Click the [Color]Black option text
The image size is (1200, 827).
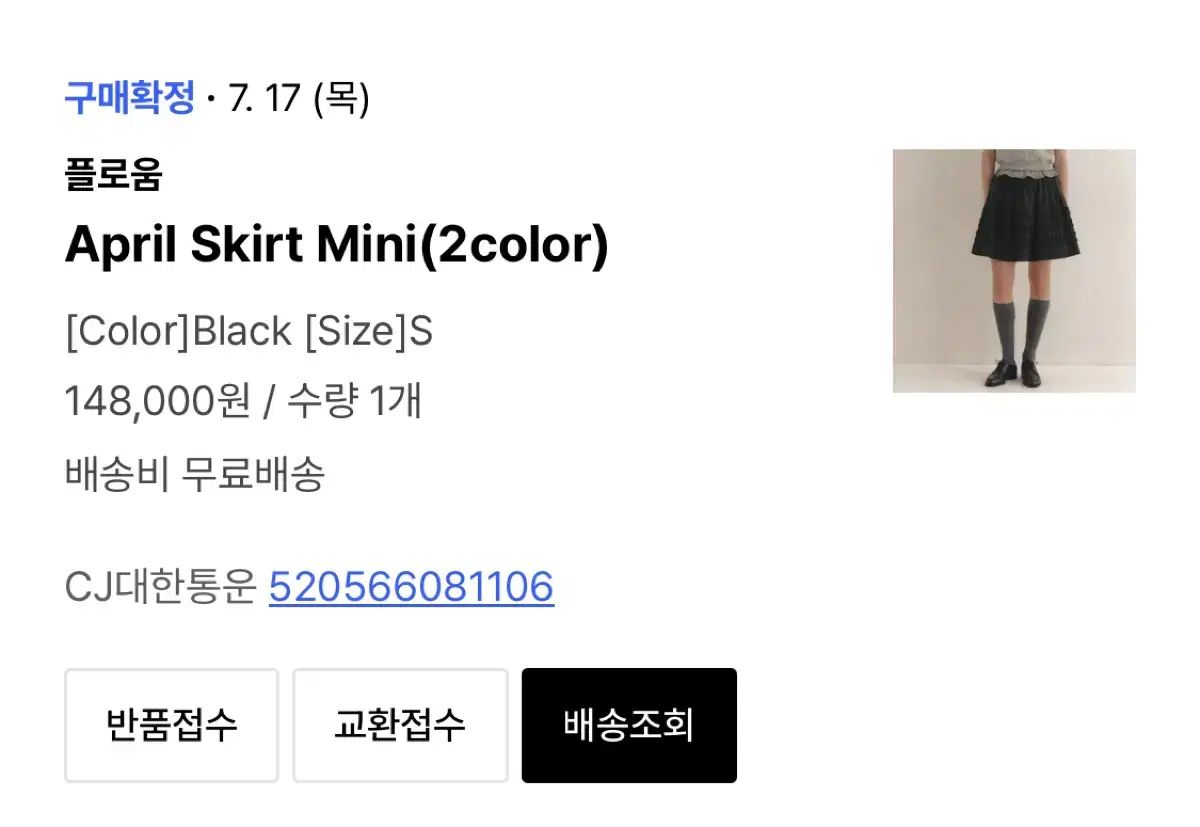pyautogui.click(x=178, y=332)
